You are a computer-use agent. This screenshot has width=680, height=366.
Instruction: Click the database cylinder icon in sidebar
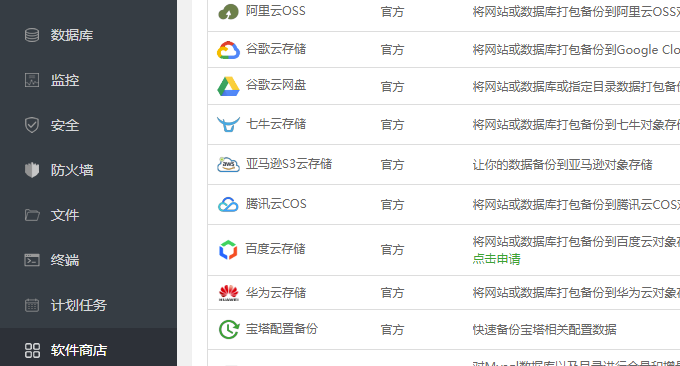[x=32, y=35]
